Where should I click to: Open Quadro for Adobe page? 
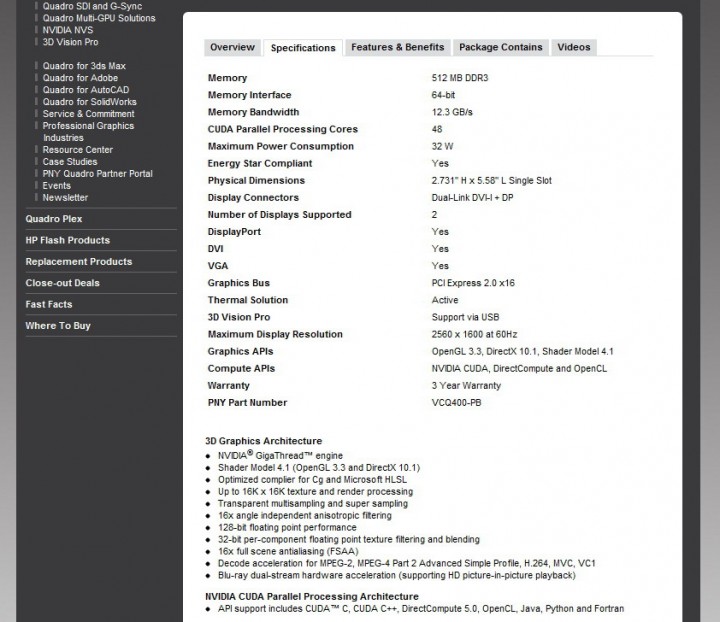80,78
